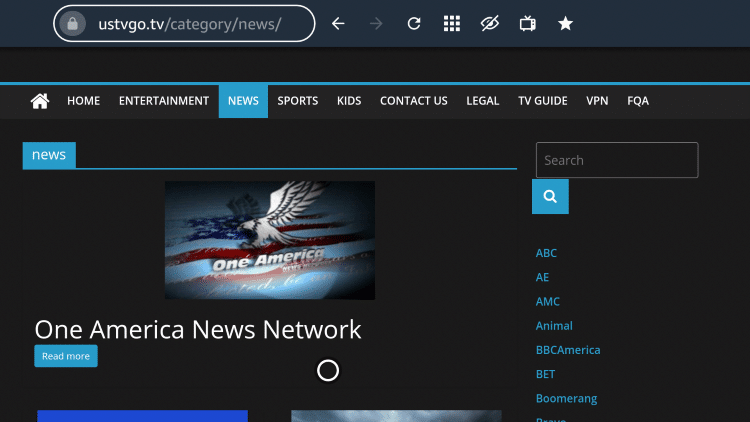Screen dimensions: 750x422
Task: Open the SPORTS menu item
Action: (x=298, y=101)
